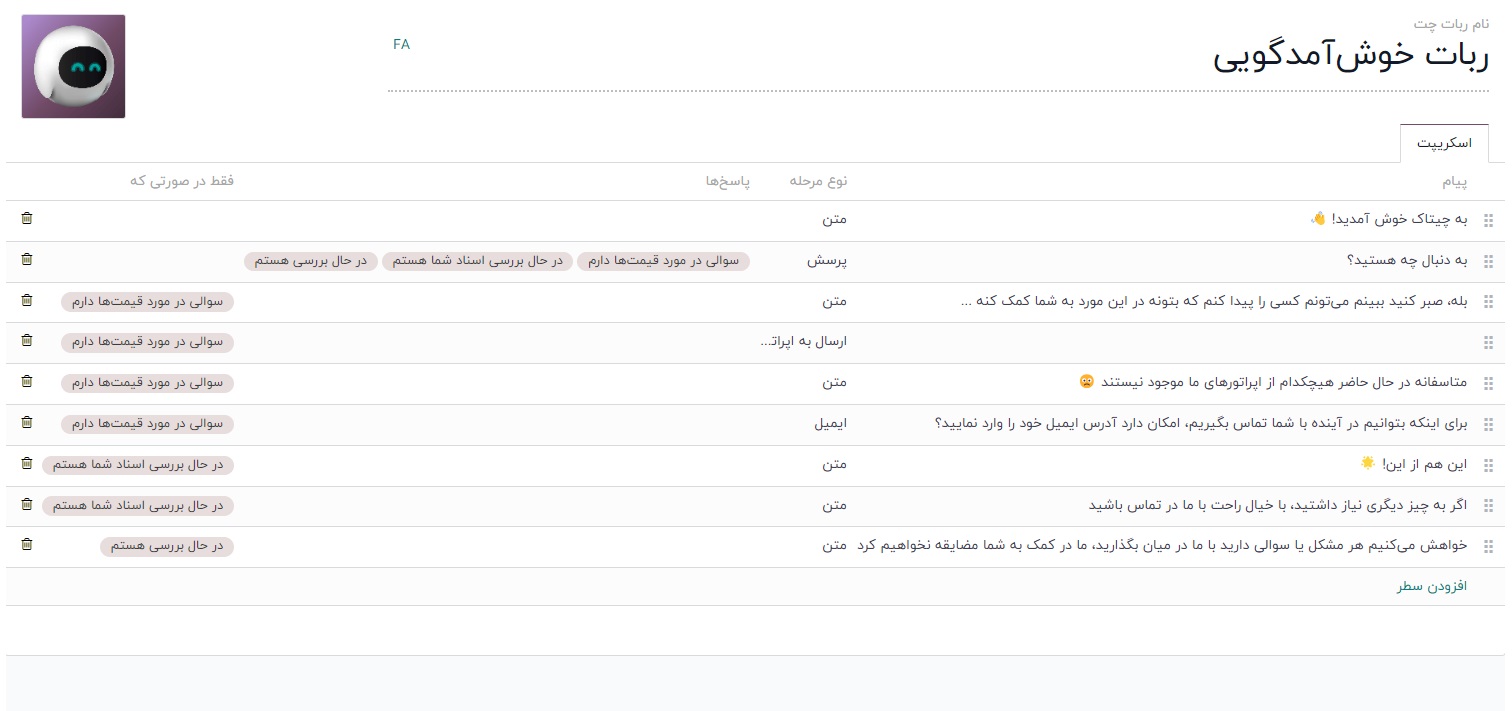1512x711 pixels.
Task: Open the message starting 'بله، صبر کنید ببینم'
Action: tap(1214, 301)
